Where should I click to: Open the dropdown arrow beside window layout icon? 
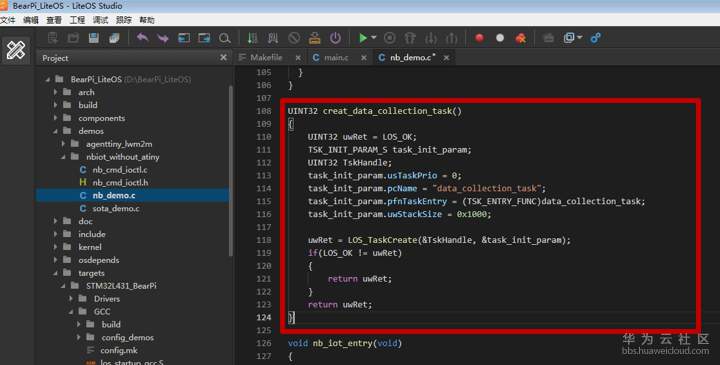coord(579,38)
